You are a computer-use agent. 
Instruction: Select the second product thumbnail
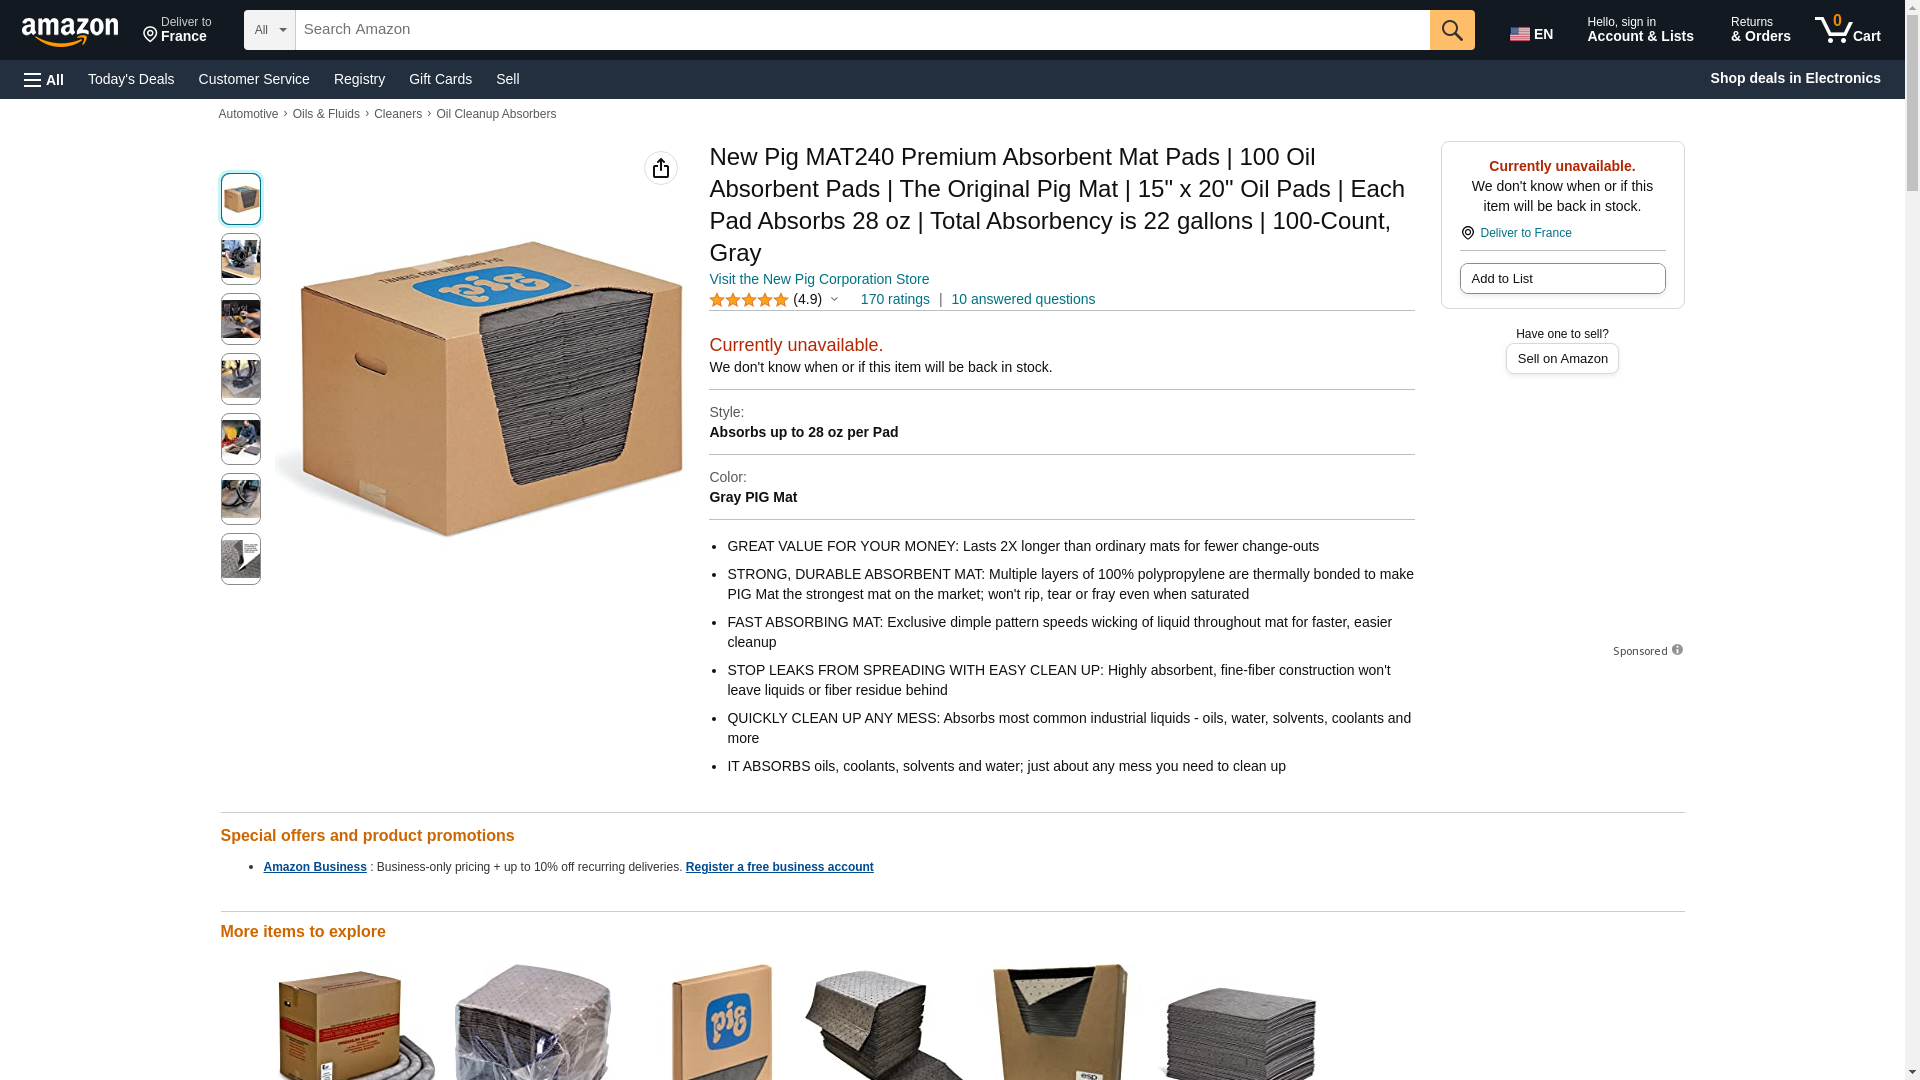tap(240, 259)
